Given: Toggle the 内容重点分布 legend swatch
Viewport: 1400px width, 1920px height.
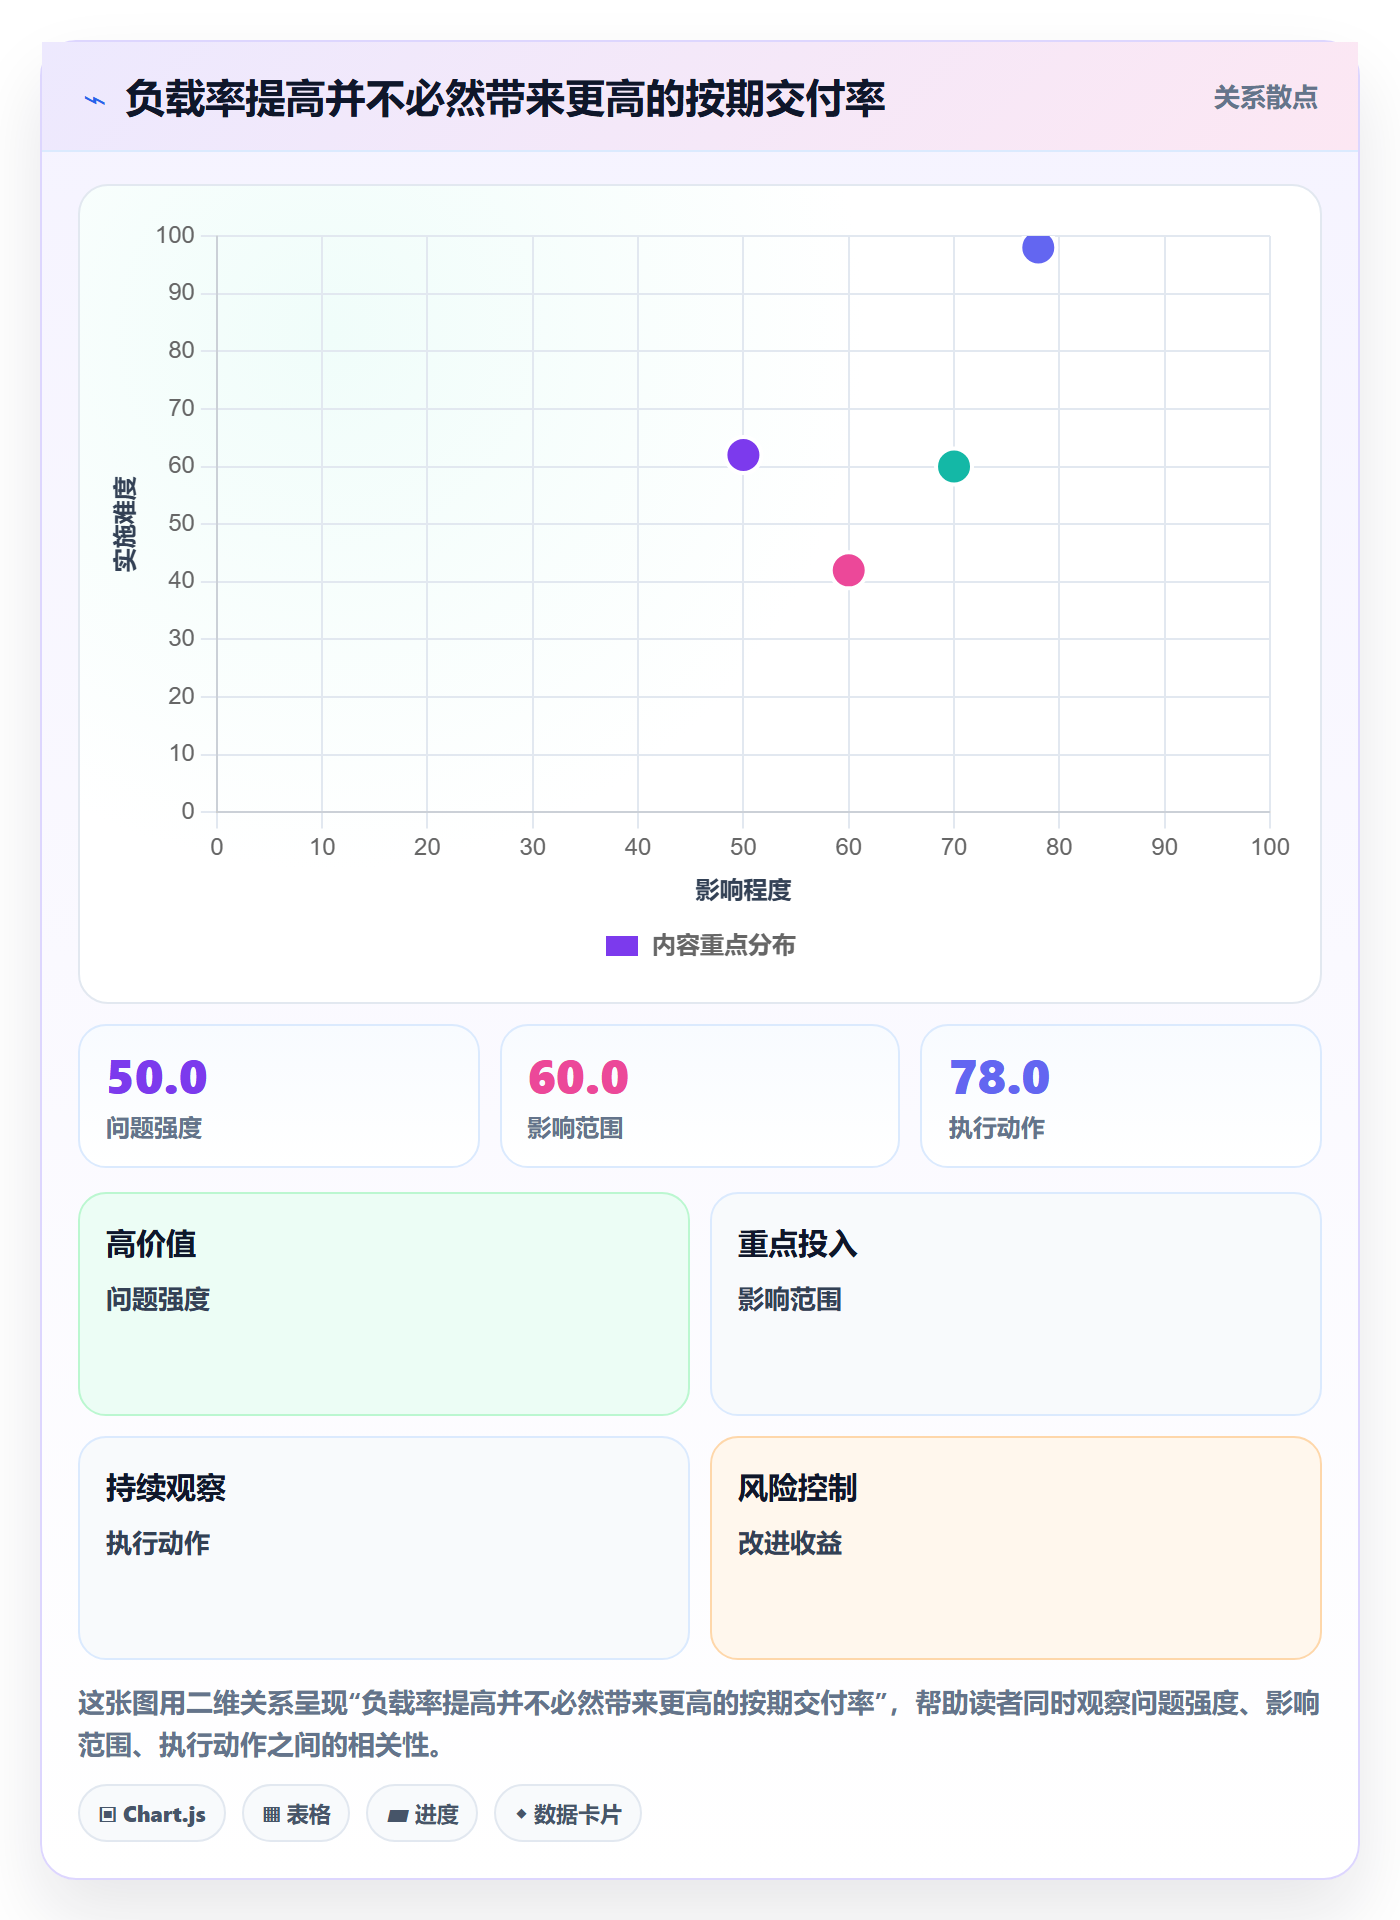Looking at the screenshot, I should pyautogui.click(x=621, y=946).
